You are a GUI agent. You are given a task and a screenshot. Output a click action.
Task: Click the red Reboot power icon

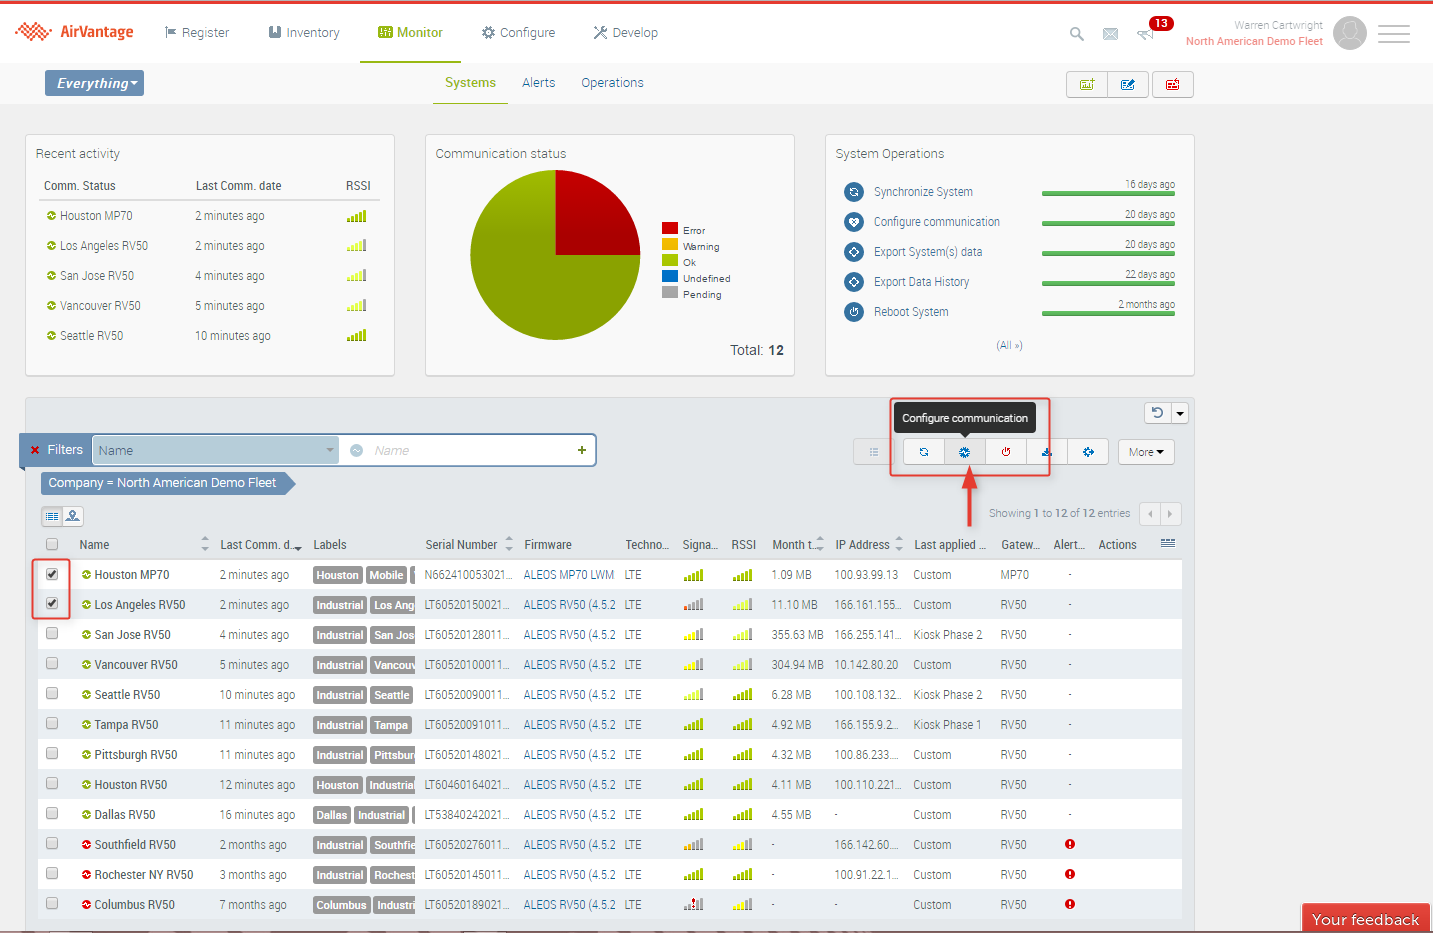coord(1006,452)
